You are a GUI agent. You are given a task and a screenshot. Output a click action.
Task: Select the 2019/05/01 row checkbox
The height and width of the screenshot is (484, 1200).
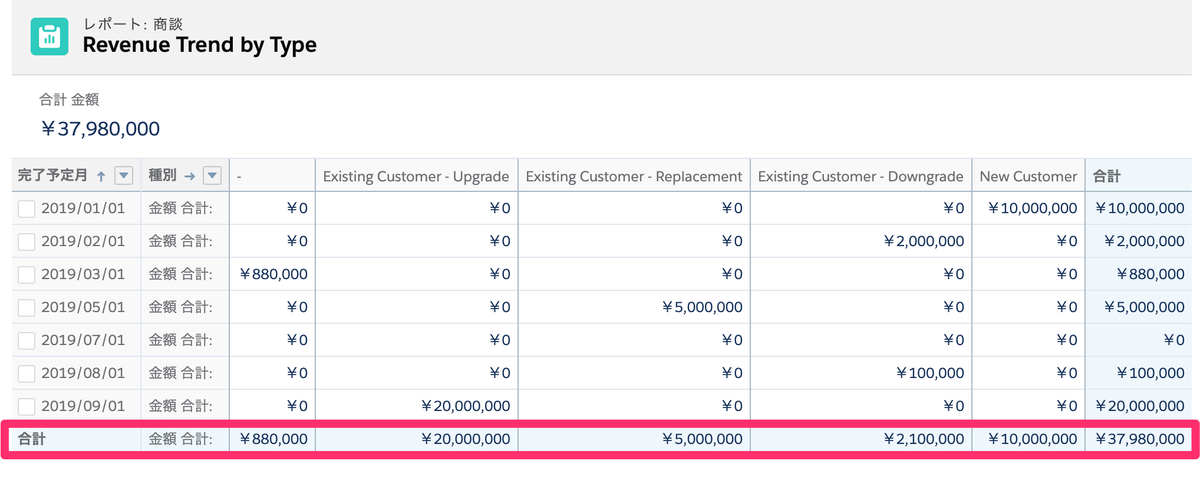tap(27, 307)
